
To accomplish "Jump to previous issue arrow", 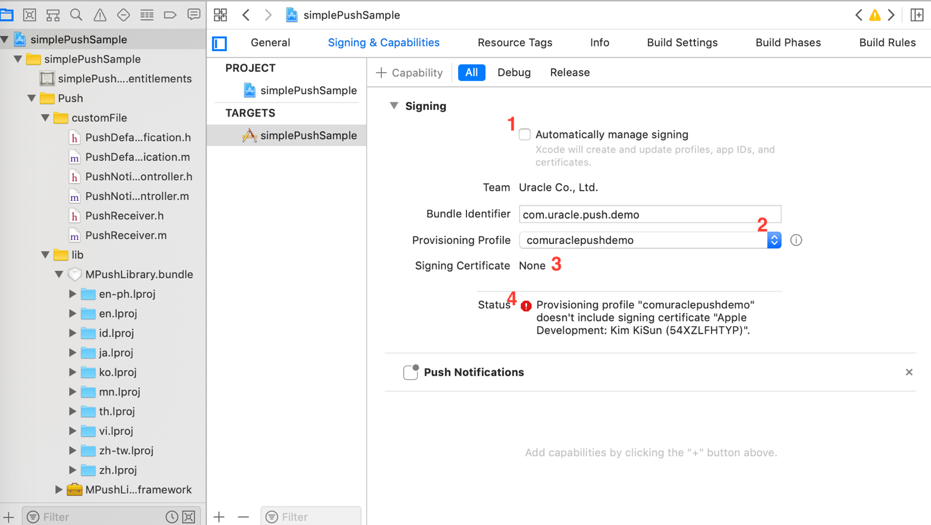I will click(x=859, y=15).
